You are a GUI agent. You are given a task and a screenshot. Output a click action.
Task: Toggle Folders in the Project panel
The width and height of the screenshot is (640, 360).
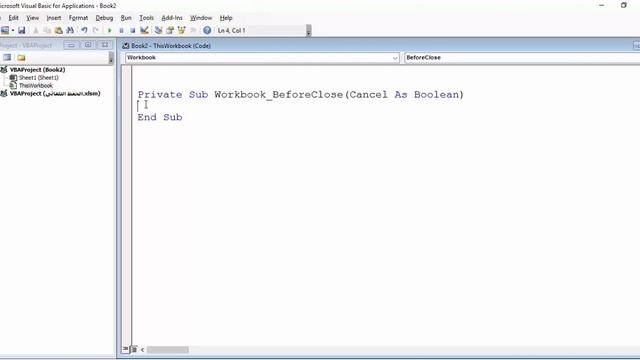tap(21, 58)
